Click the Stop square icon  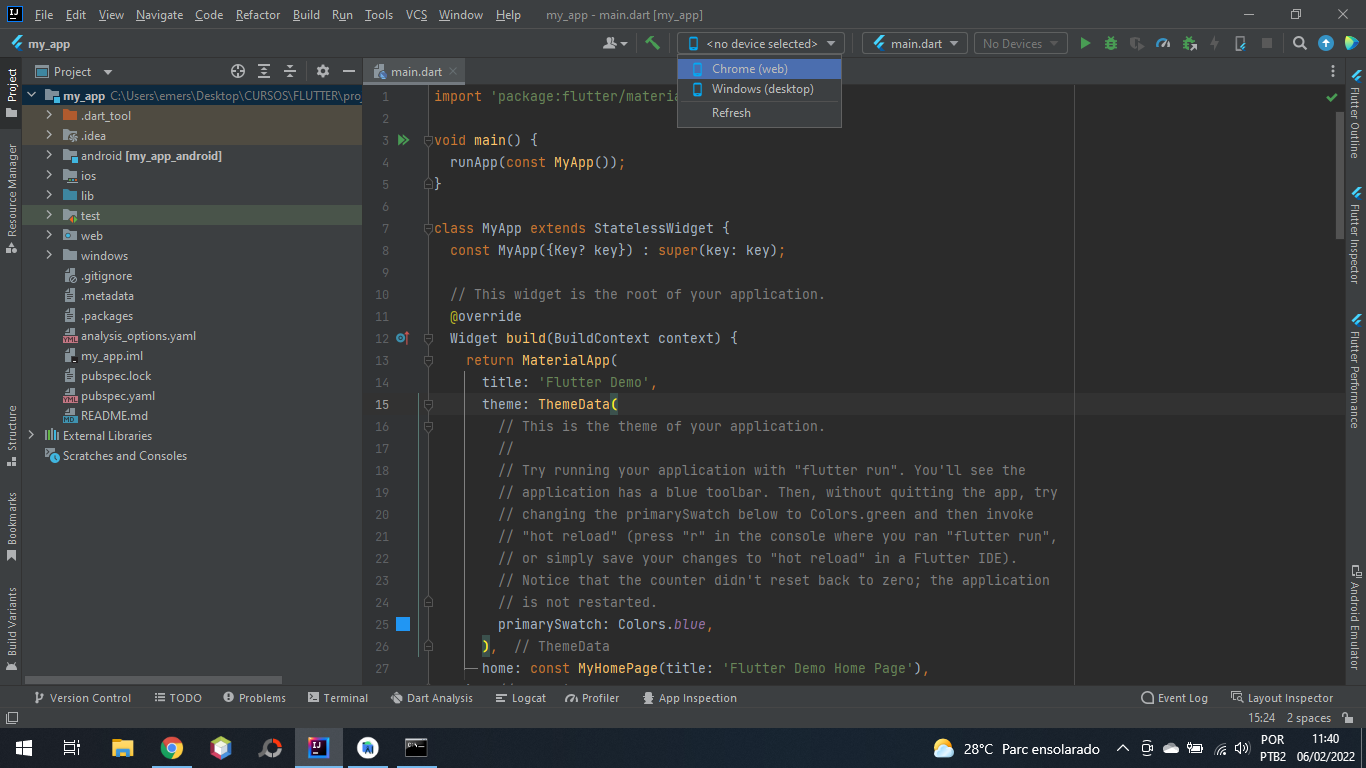(x=1266, y=43)
